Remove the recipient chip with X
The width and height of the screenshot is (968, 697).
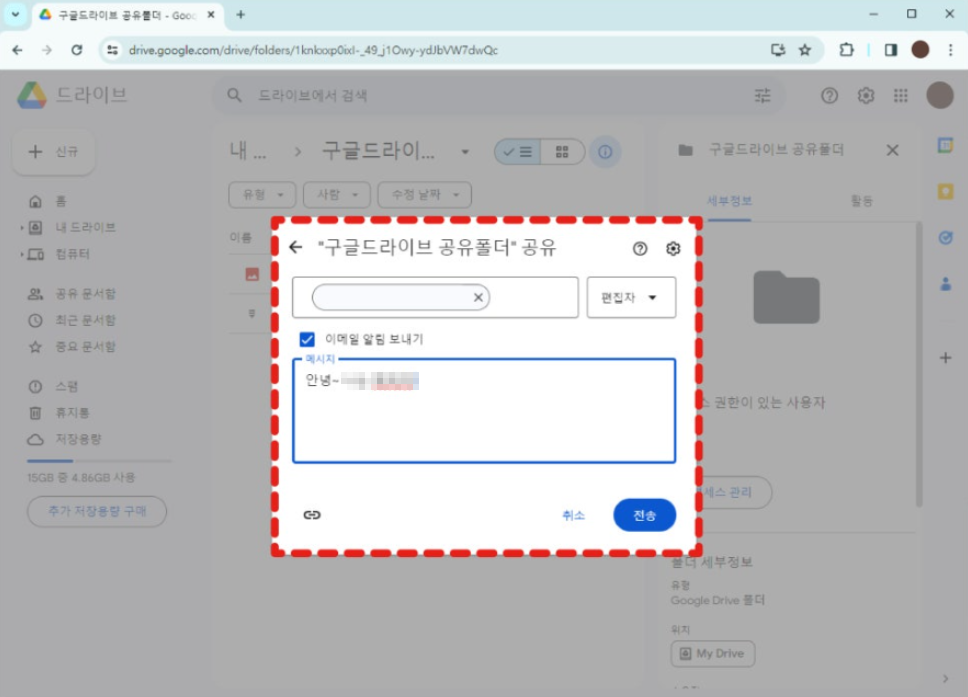[x=478, y=298]
